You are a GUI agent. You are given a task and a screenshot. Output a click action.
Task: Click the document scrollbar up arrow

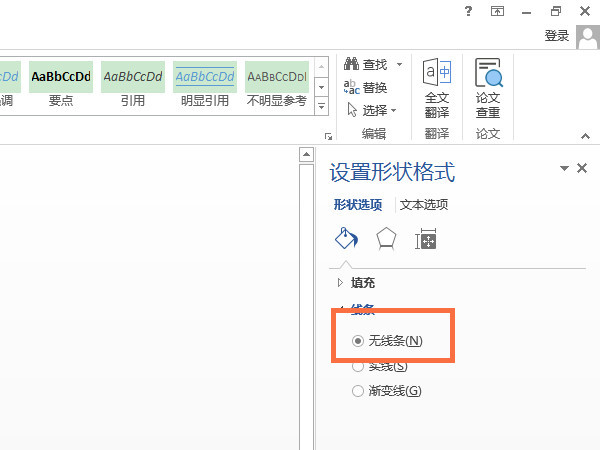click(x=306, y=155)
